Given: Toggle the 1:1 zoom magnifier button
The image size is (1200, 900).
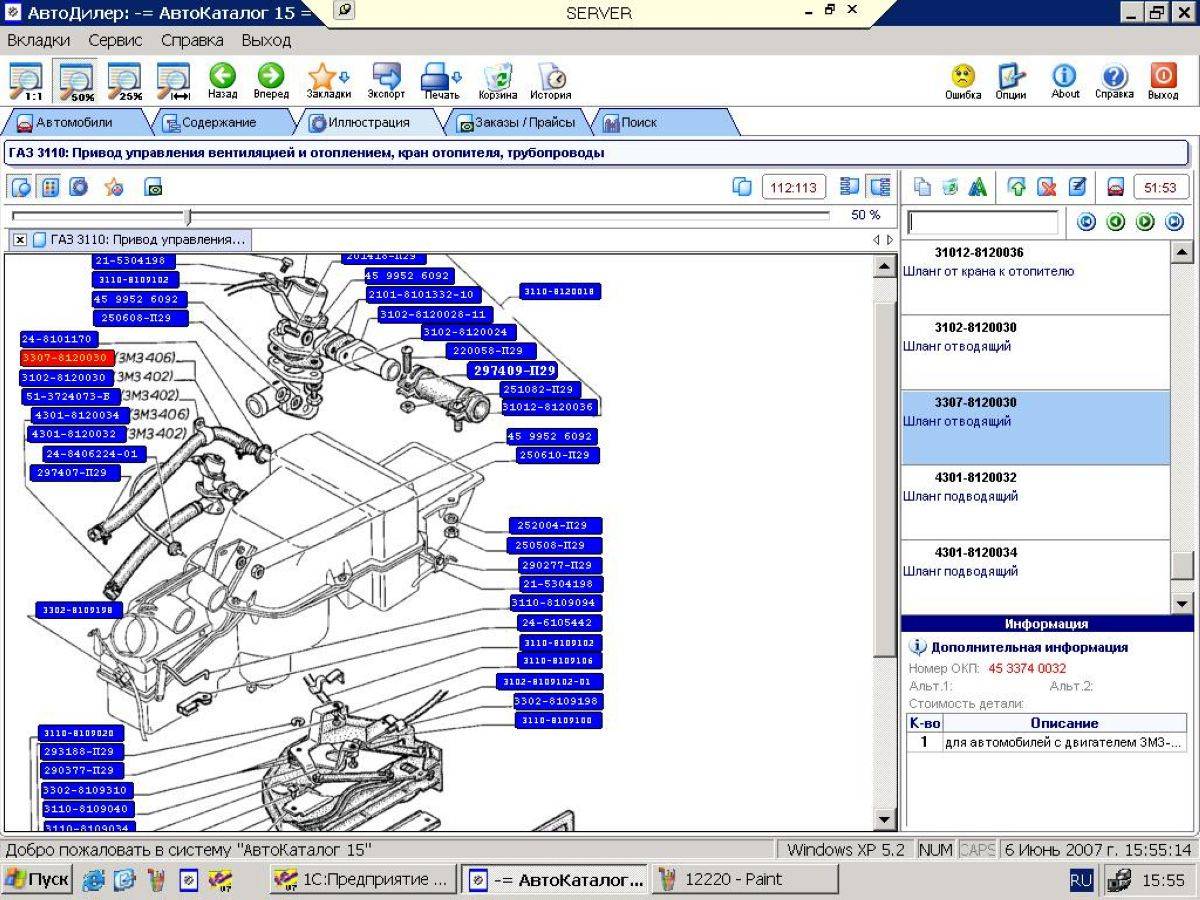Looking at the screenshot, I should point(26,80).
